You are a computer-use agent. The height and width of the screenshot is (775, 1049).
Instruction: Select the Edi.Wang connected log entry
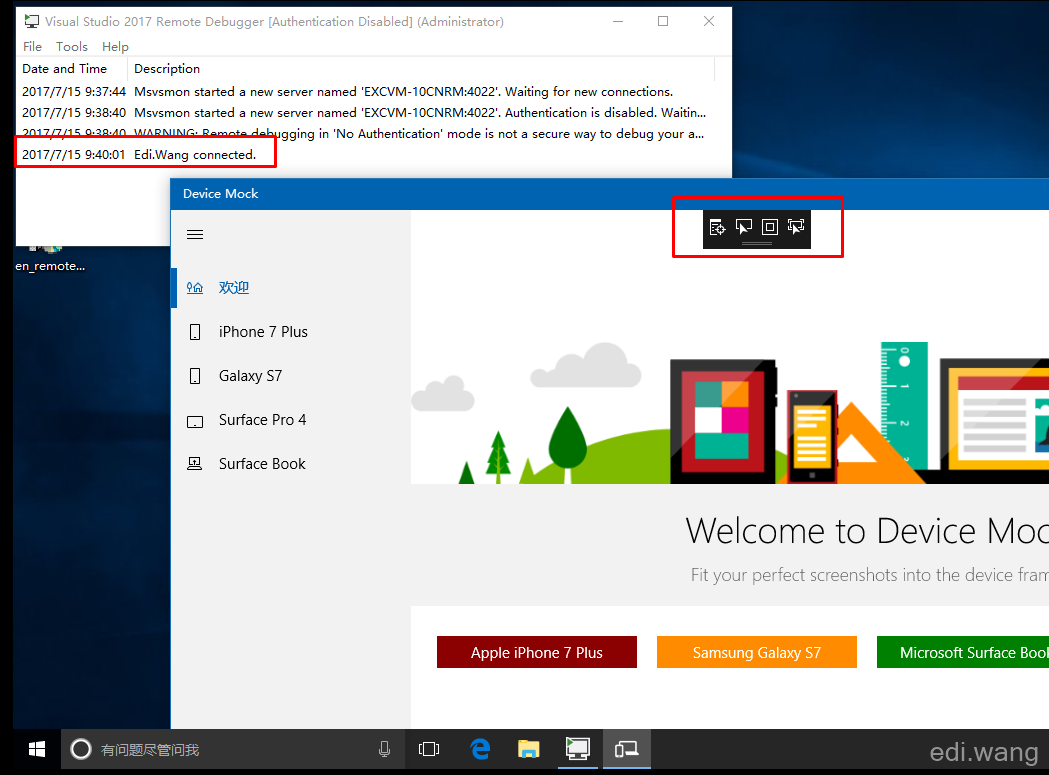coord(365,155)
